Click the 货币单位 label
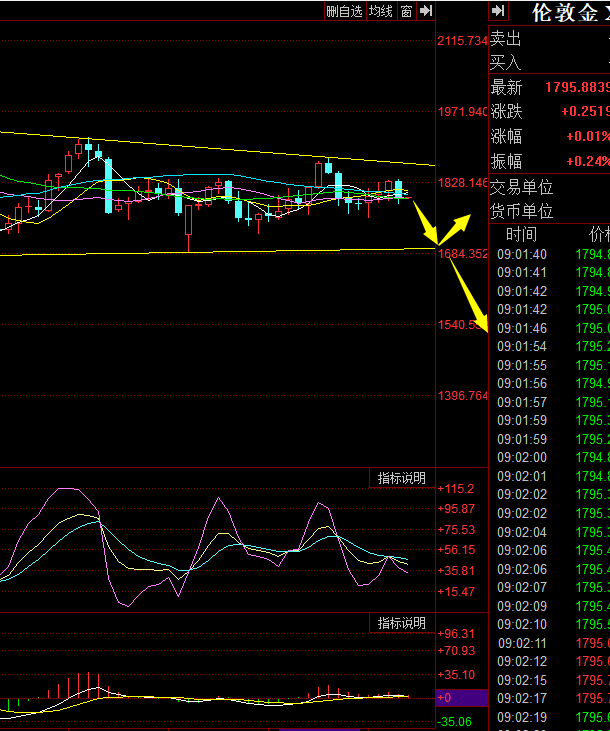Image resolution: width=610 pixels, height=731 pixels. [521, 212]
